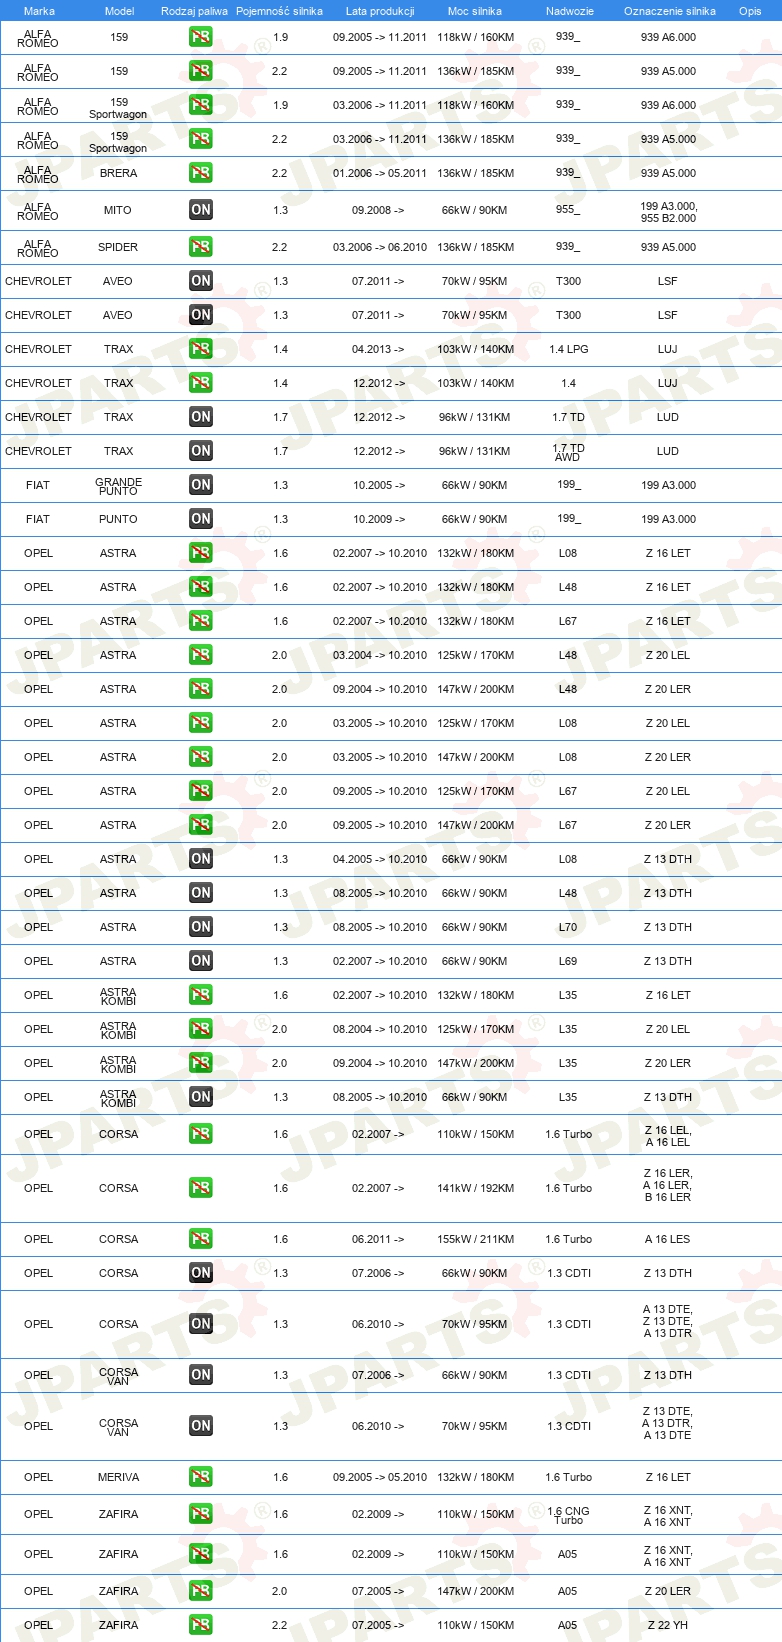
Task: Click PB icon in Chevrolet Trax 1.4 LPG row
Action: tap(201, 349)
